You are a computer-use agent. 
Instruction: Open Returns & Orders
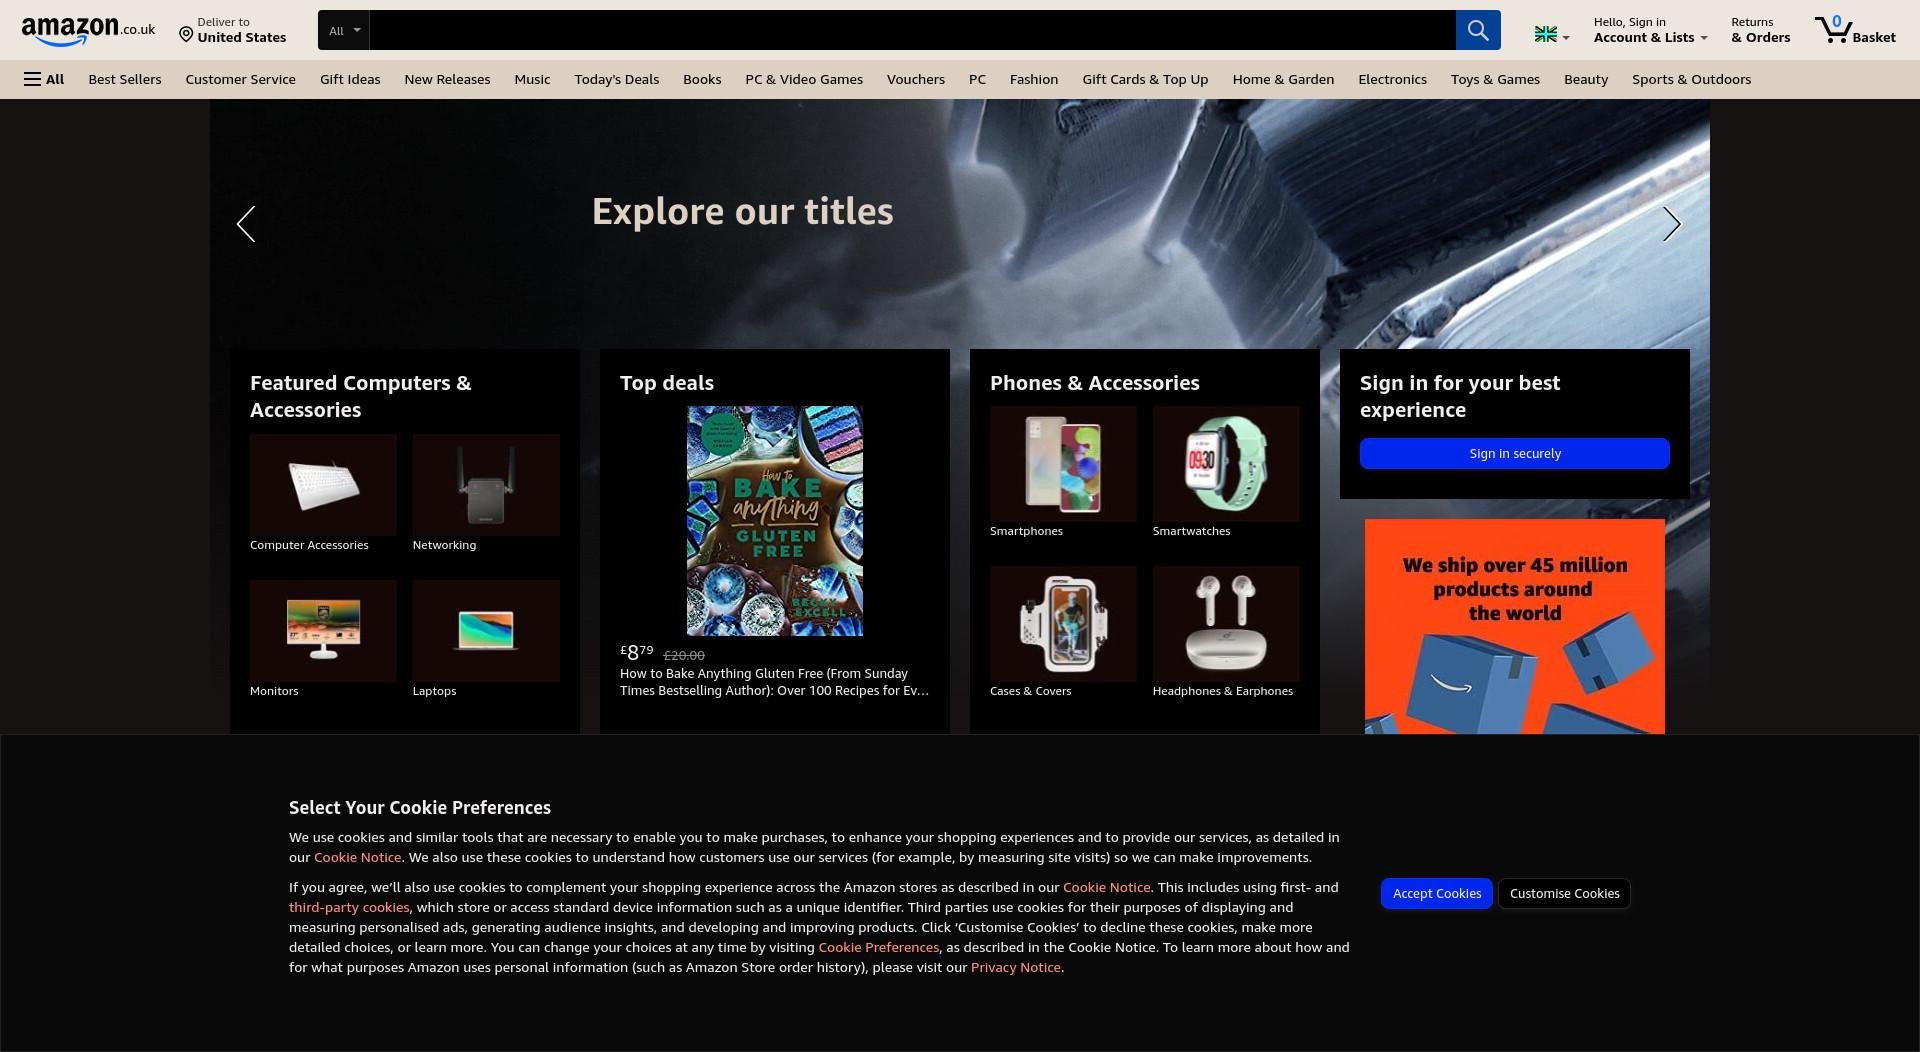pos(1760,30)
